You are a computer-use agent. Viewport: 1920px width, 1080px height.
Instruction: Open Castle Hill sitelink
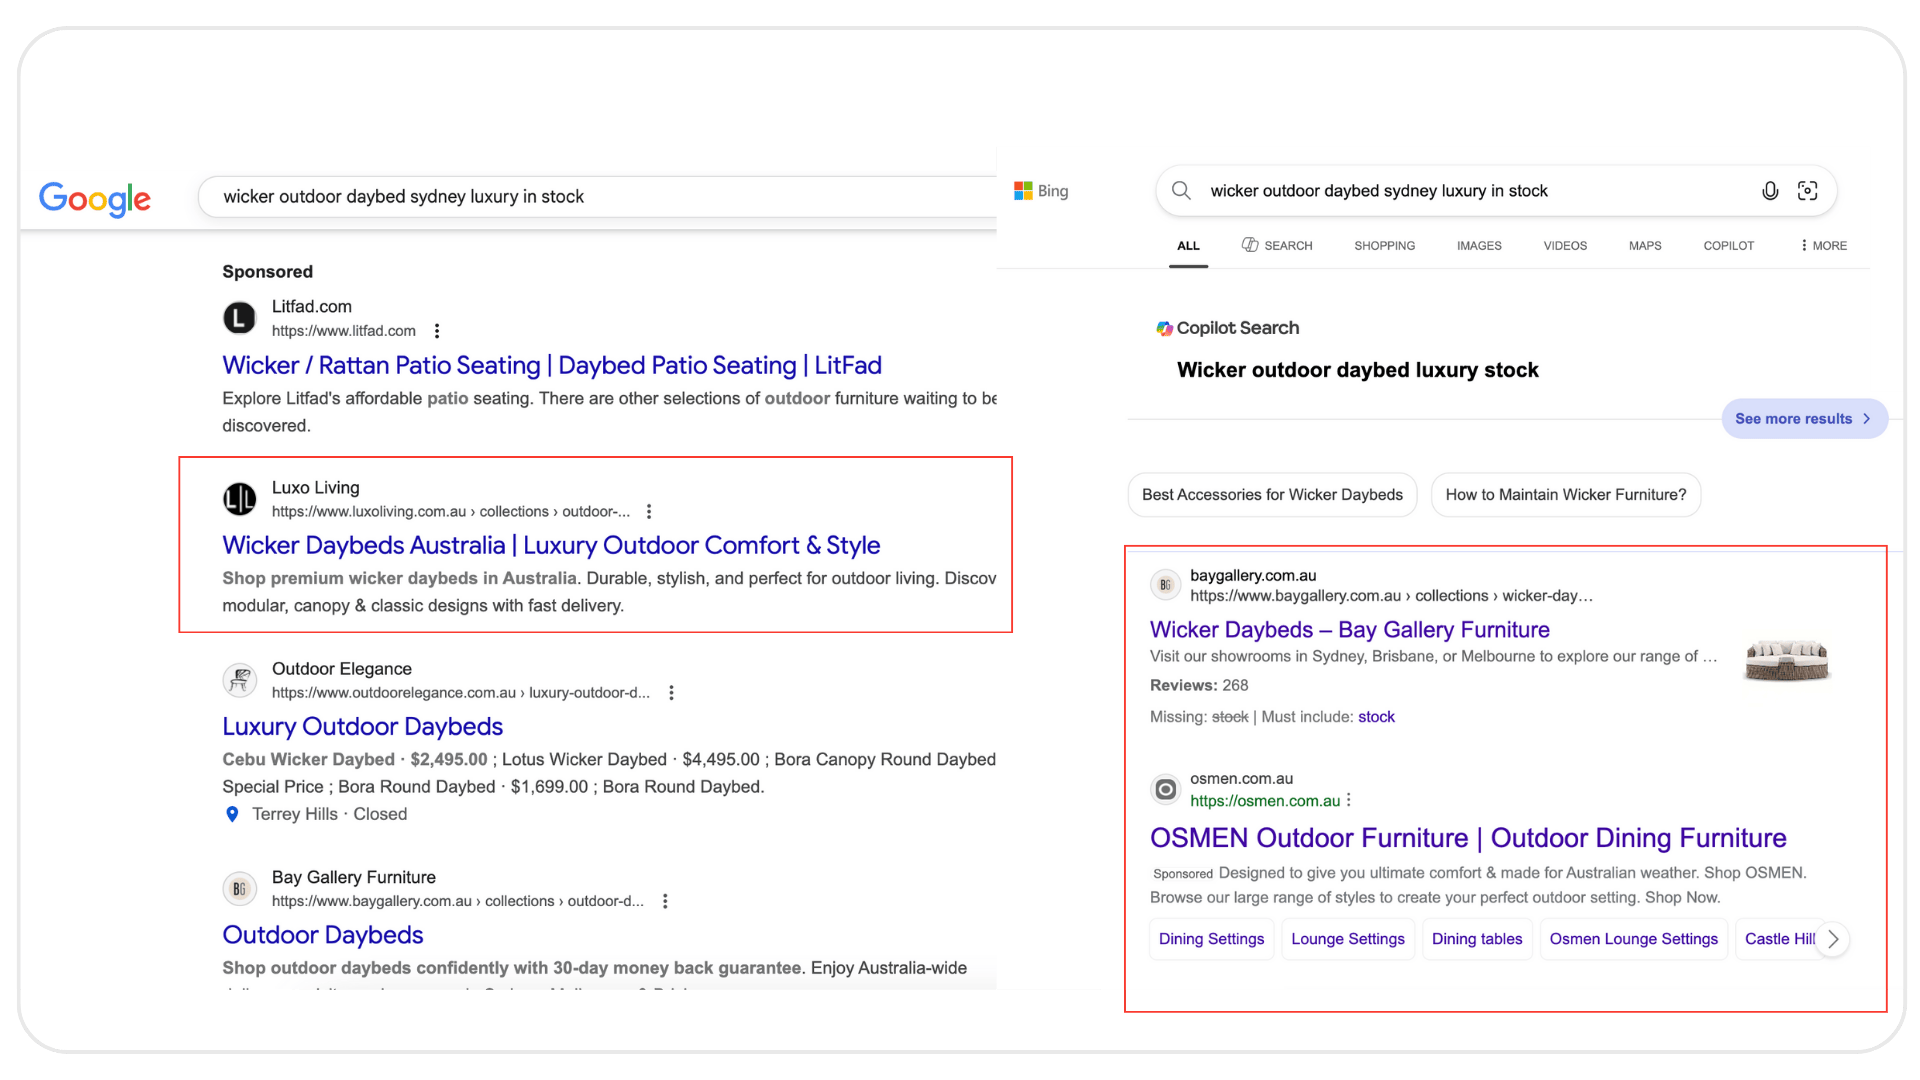[x=1778, y=939]
